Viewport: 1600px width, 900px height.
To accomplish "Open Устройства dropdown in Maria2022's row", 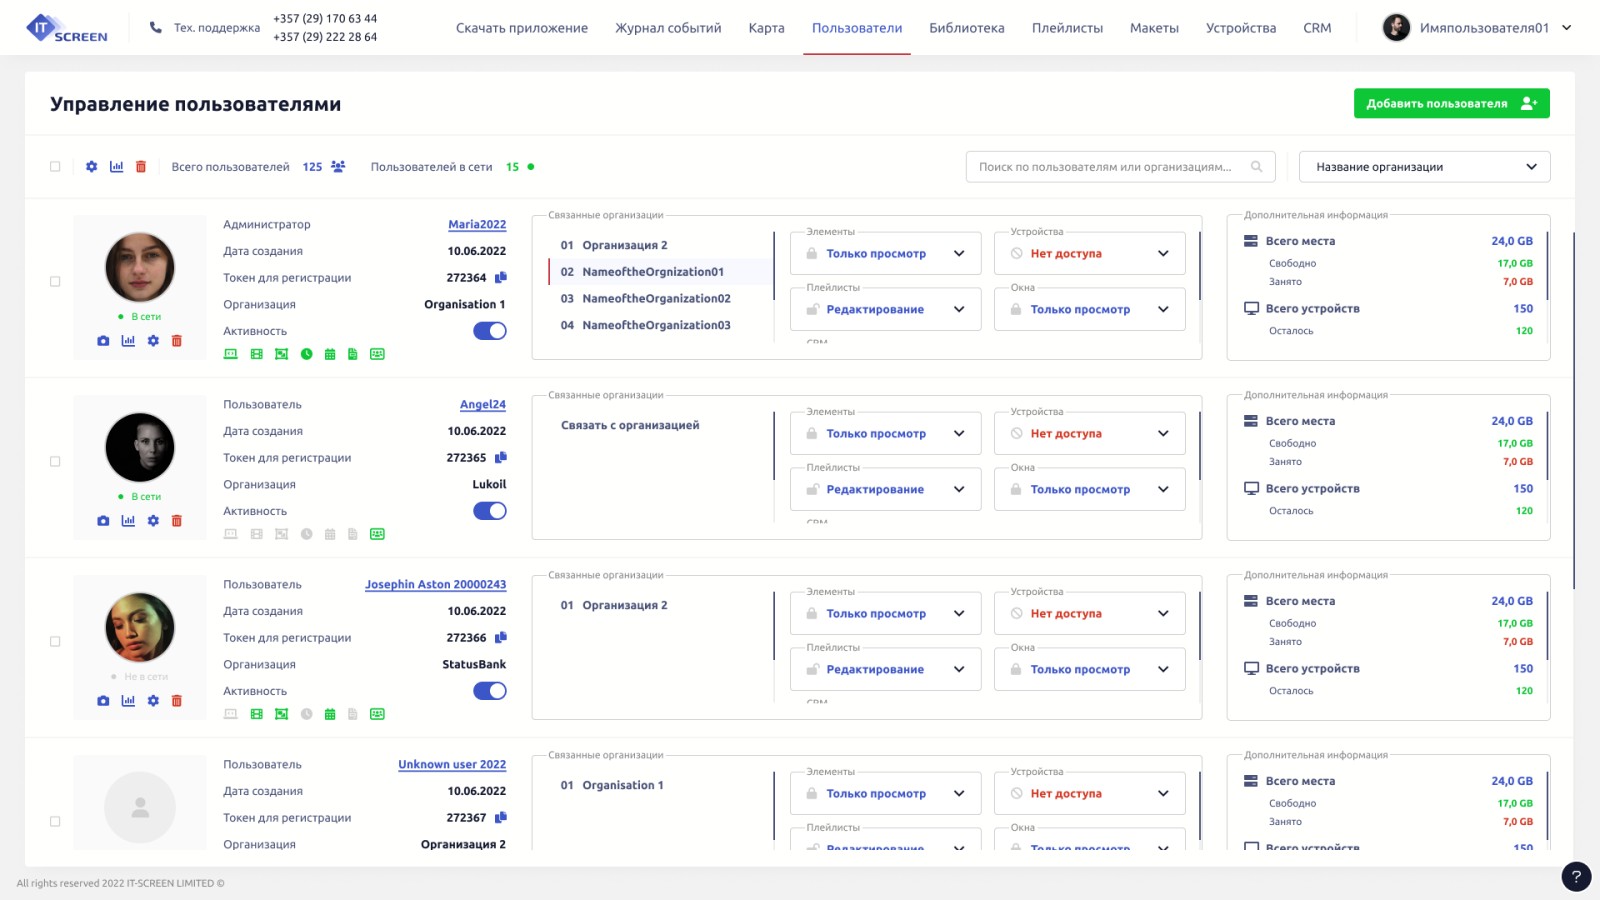I will 1089,254.
